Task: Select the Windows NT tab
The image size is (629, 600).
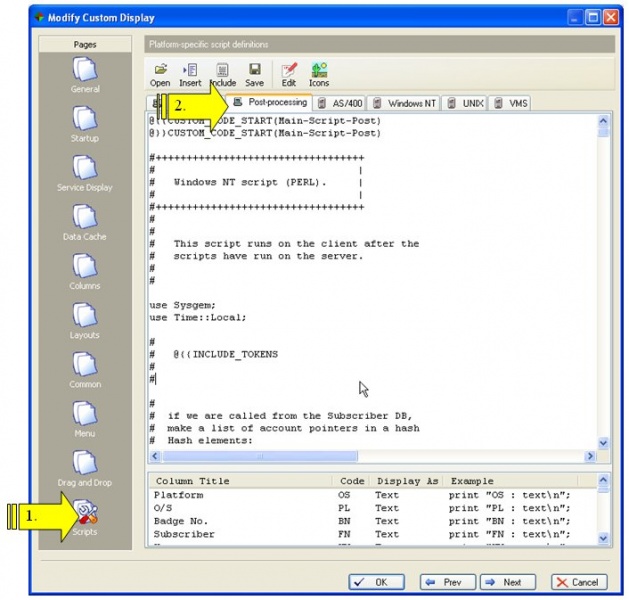Action: coord(404,103)
